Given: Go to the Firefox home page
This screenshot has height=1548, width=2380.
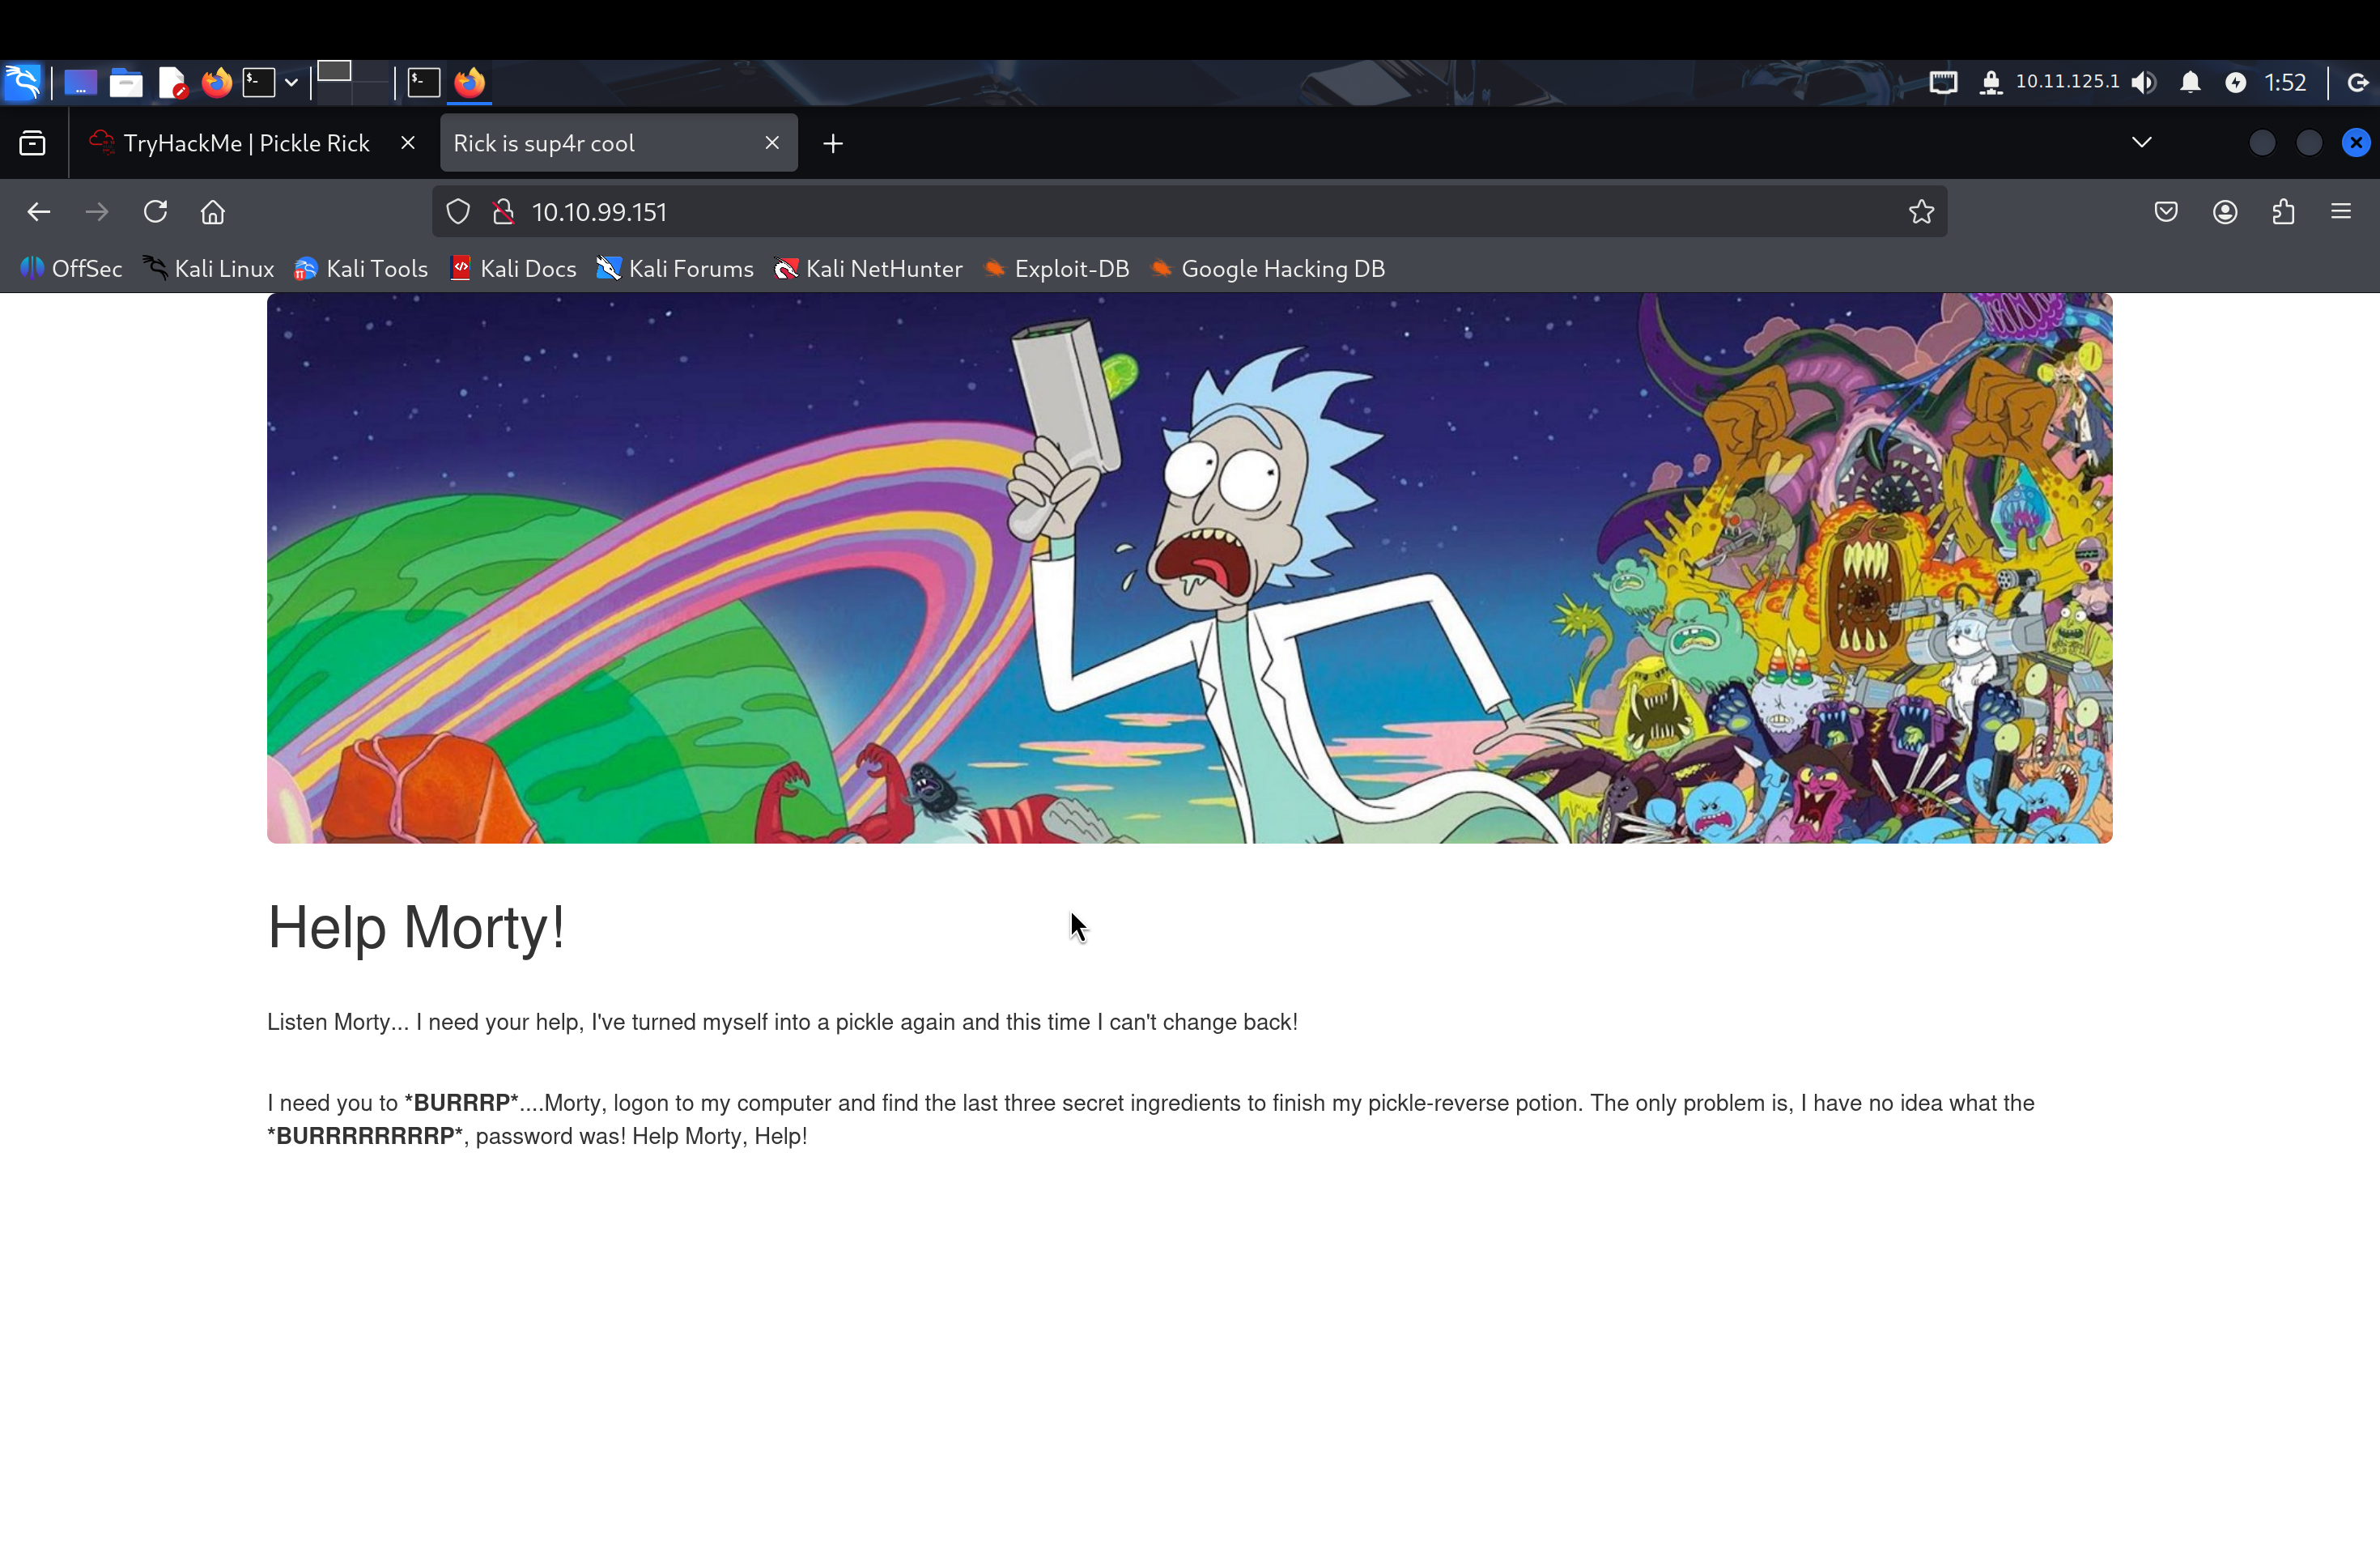Looking at the screenshot, I should [213, 212].
